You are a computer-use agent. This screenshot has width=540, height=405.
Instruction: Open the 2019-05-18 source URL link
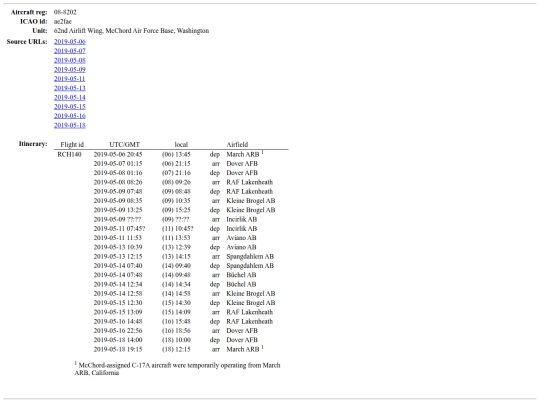click(70, 125)
